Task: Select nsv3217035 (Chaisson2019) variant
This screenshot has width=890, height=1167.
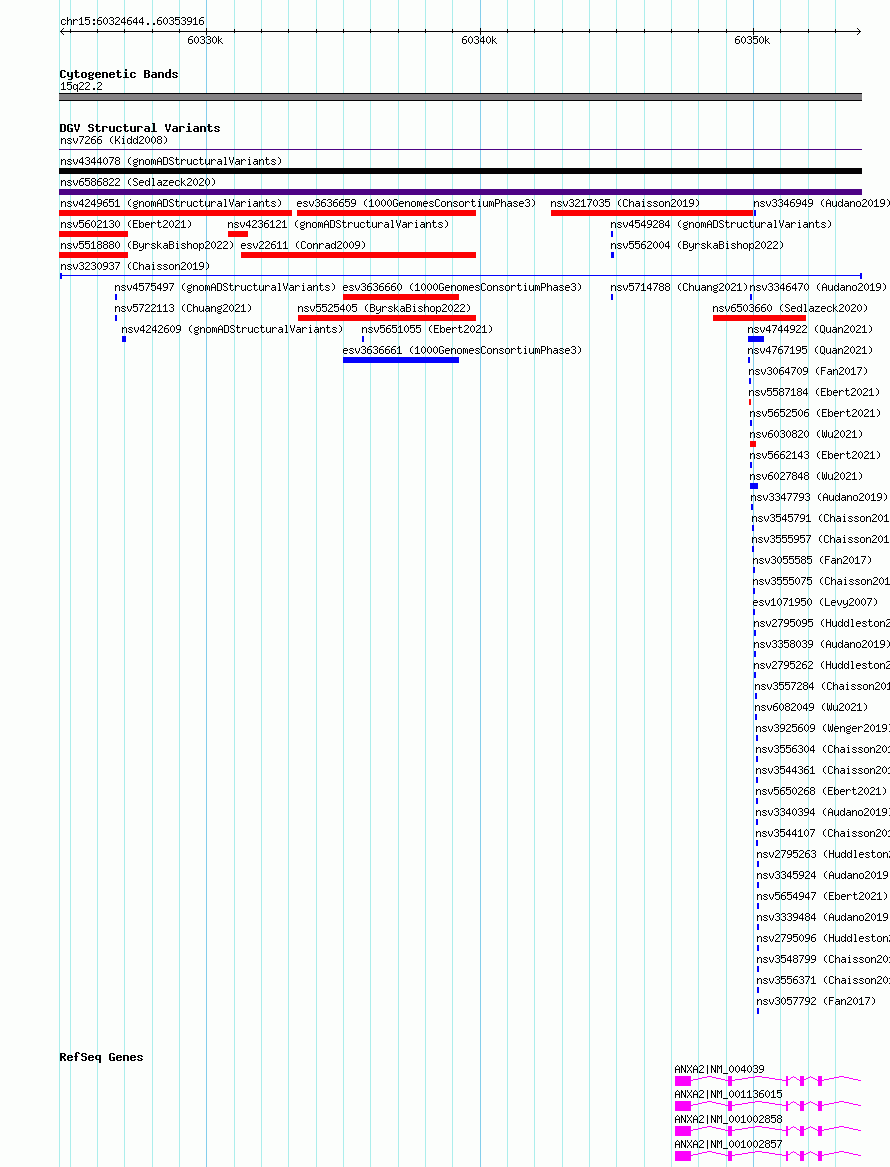Action: tap(625, 203)
